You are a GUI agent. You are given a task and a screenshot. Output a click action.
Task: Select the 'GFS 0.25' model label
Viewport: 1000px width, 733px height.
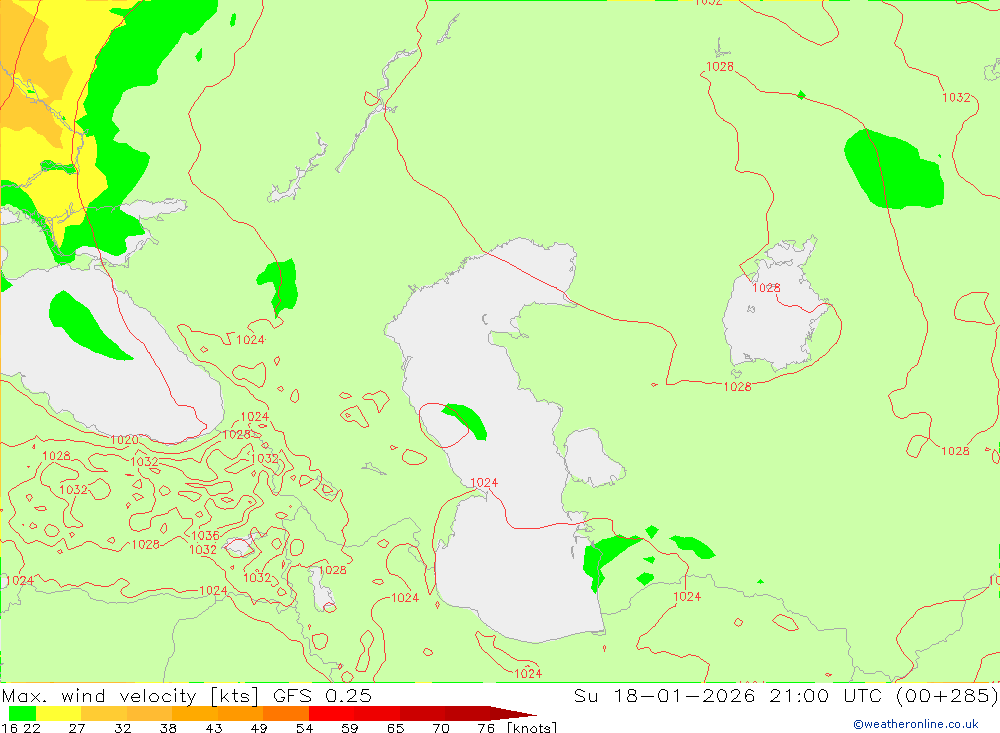pyautogui.click(x=322, y=695)
